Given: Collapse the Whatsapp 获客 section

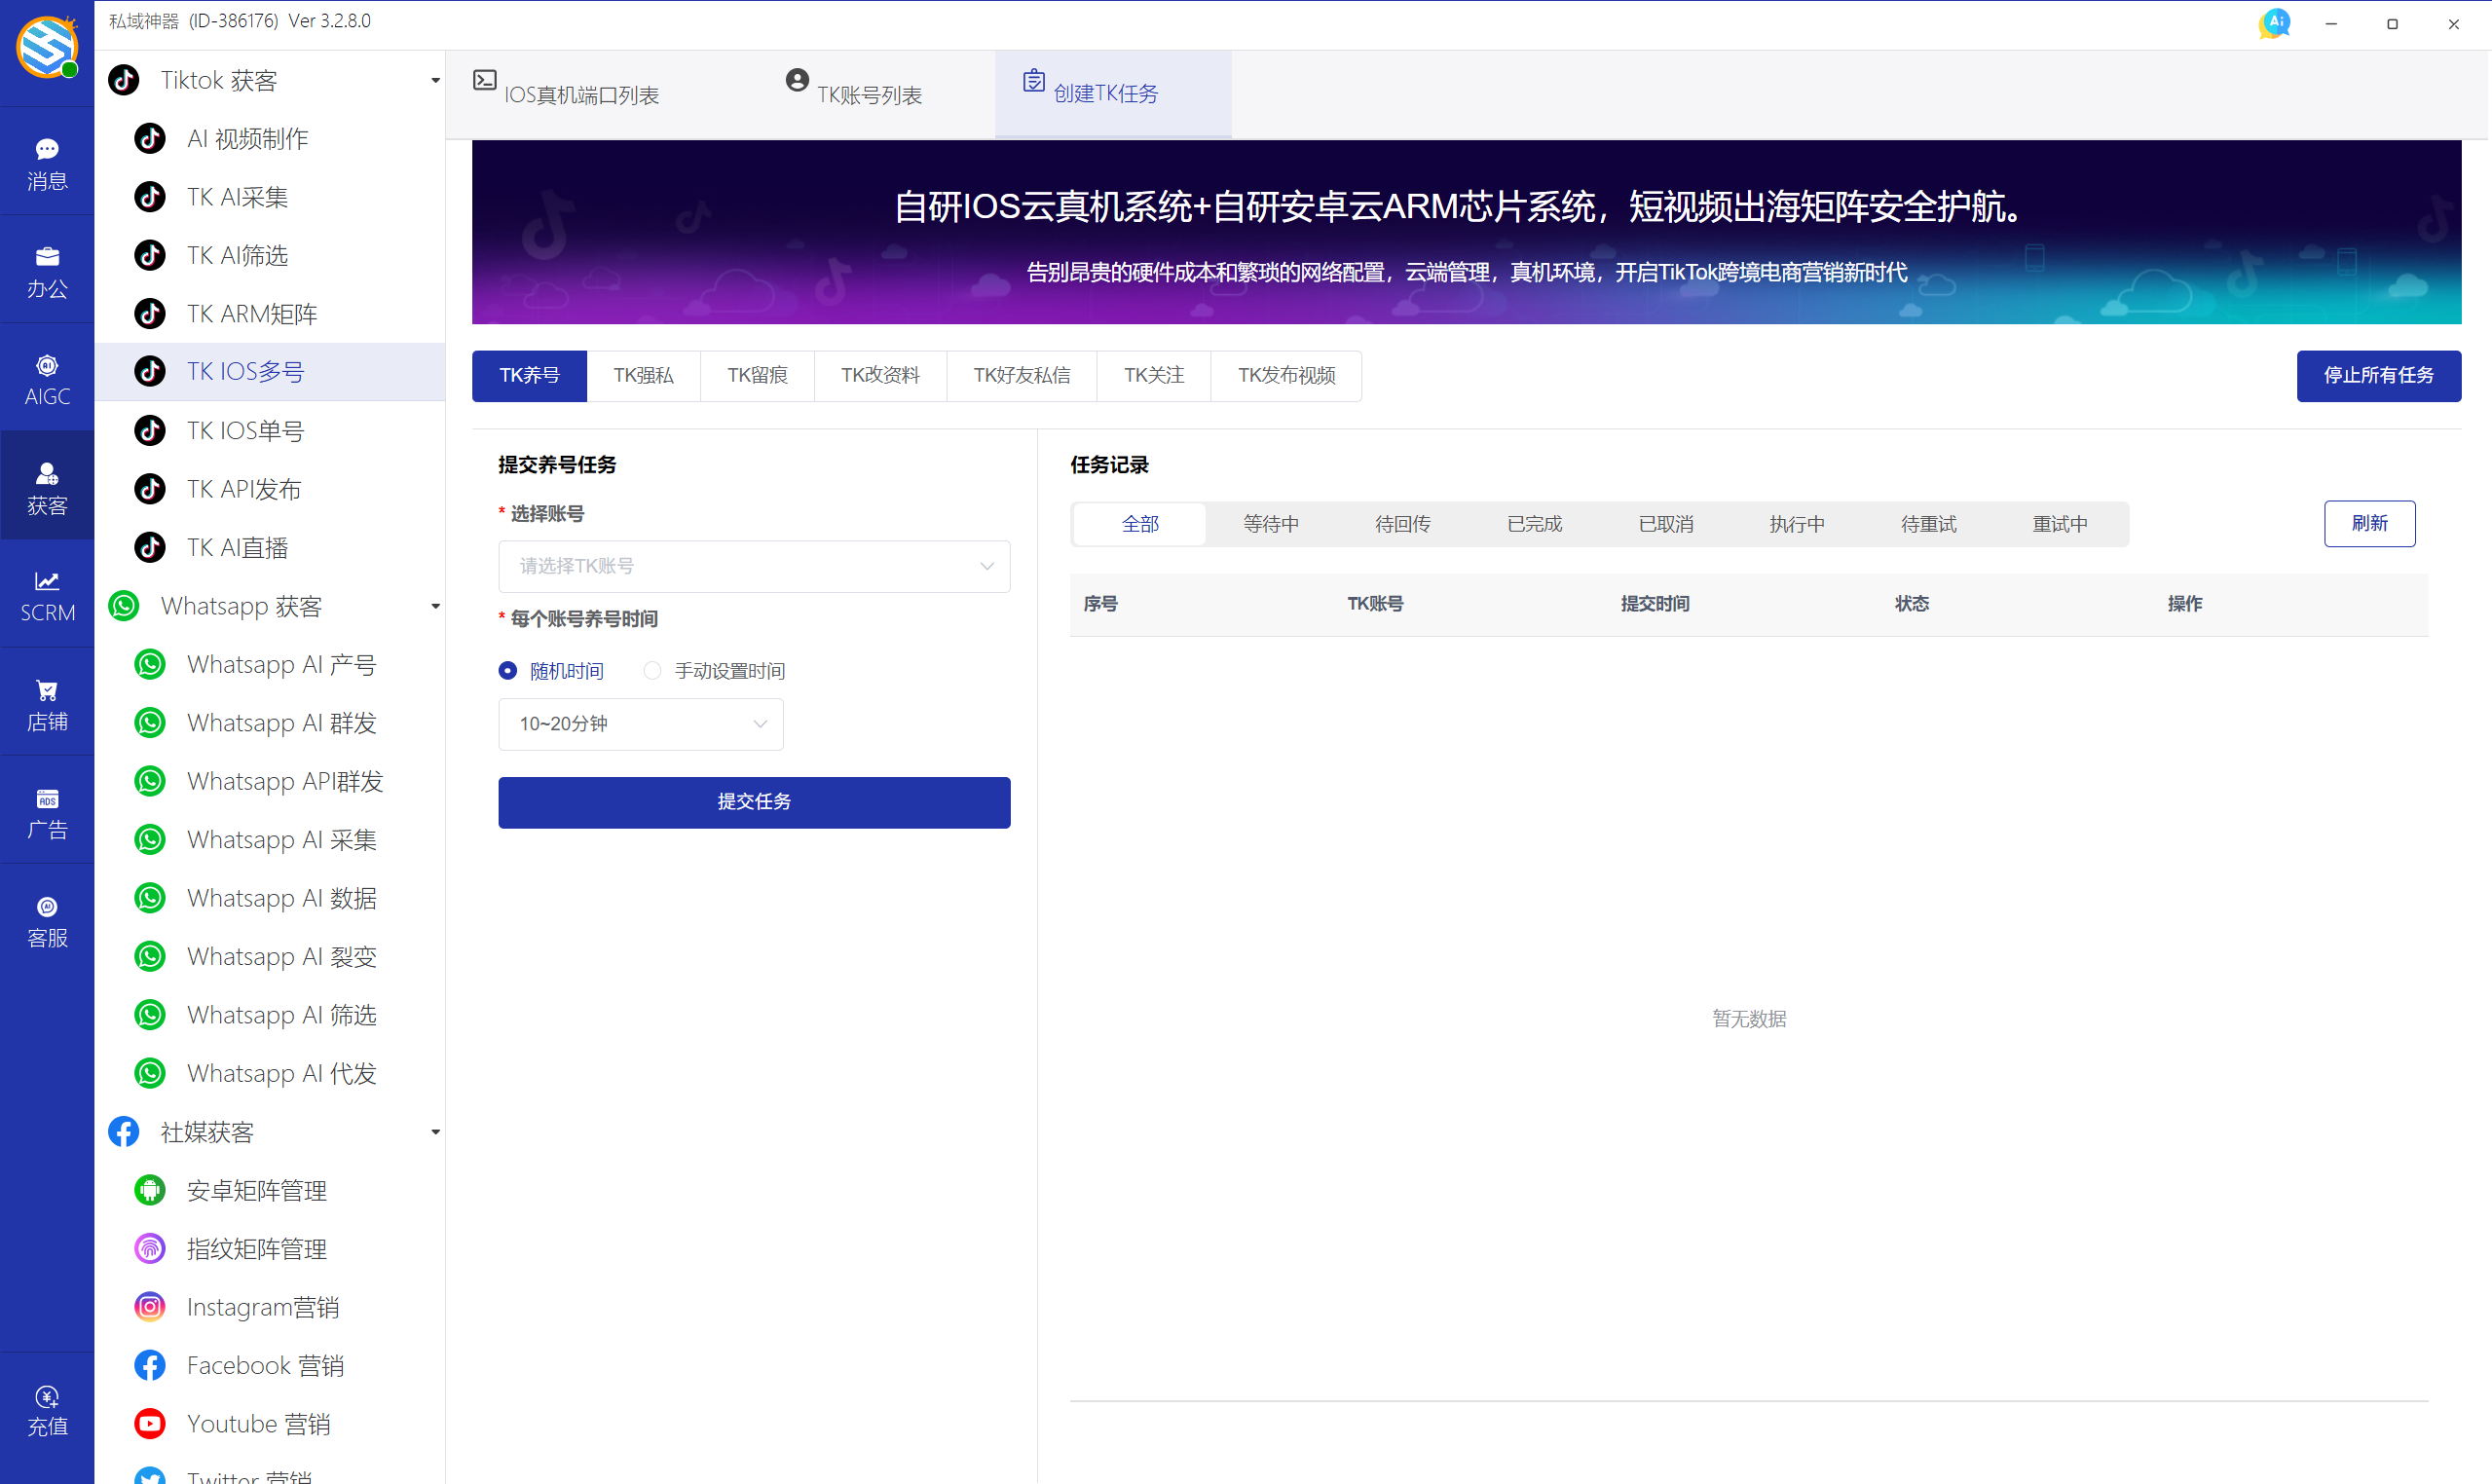Looking at the screenshot, I should (x=434, y=605).
